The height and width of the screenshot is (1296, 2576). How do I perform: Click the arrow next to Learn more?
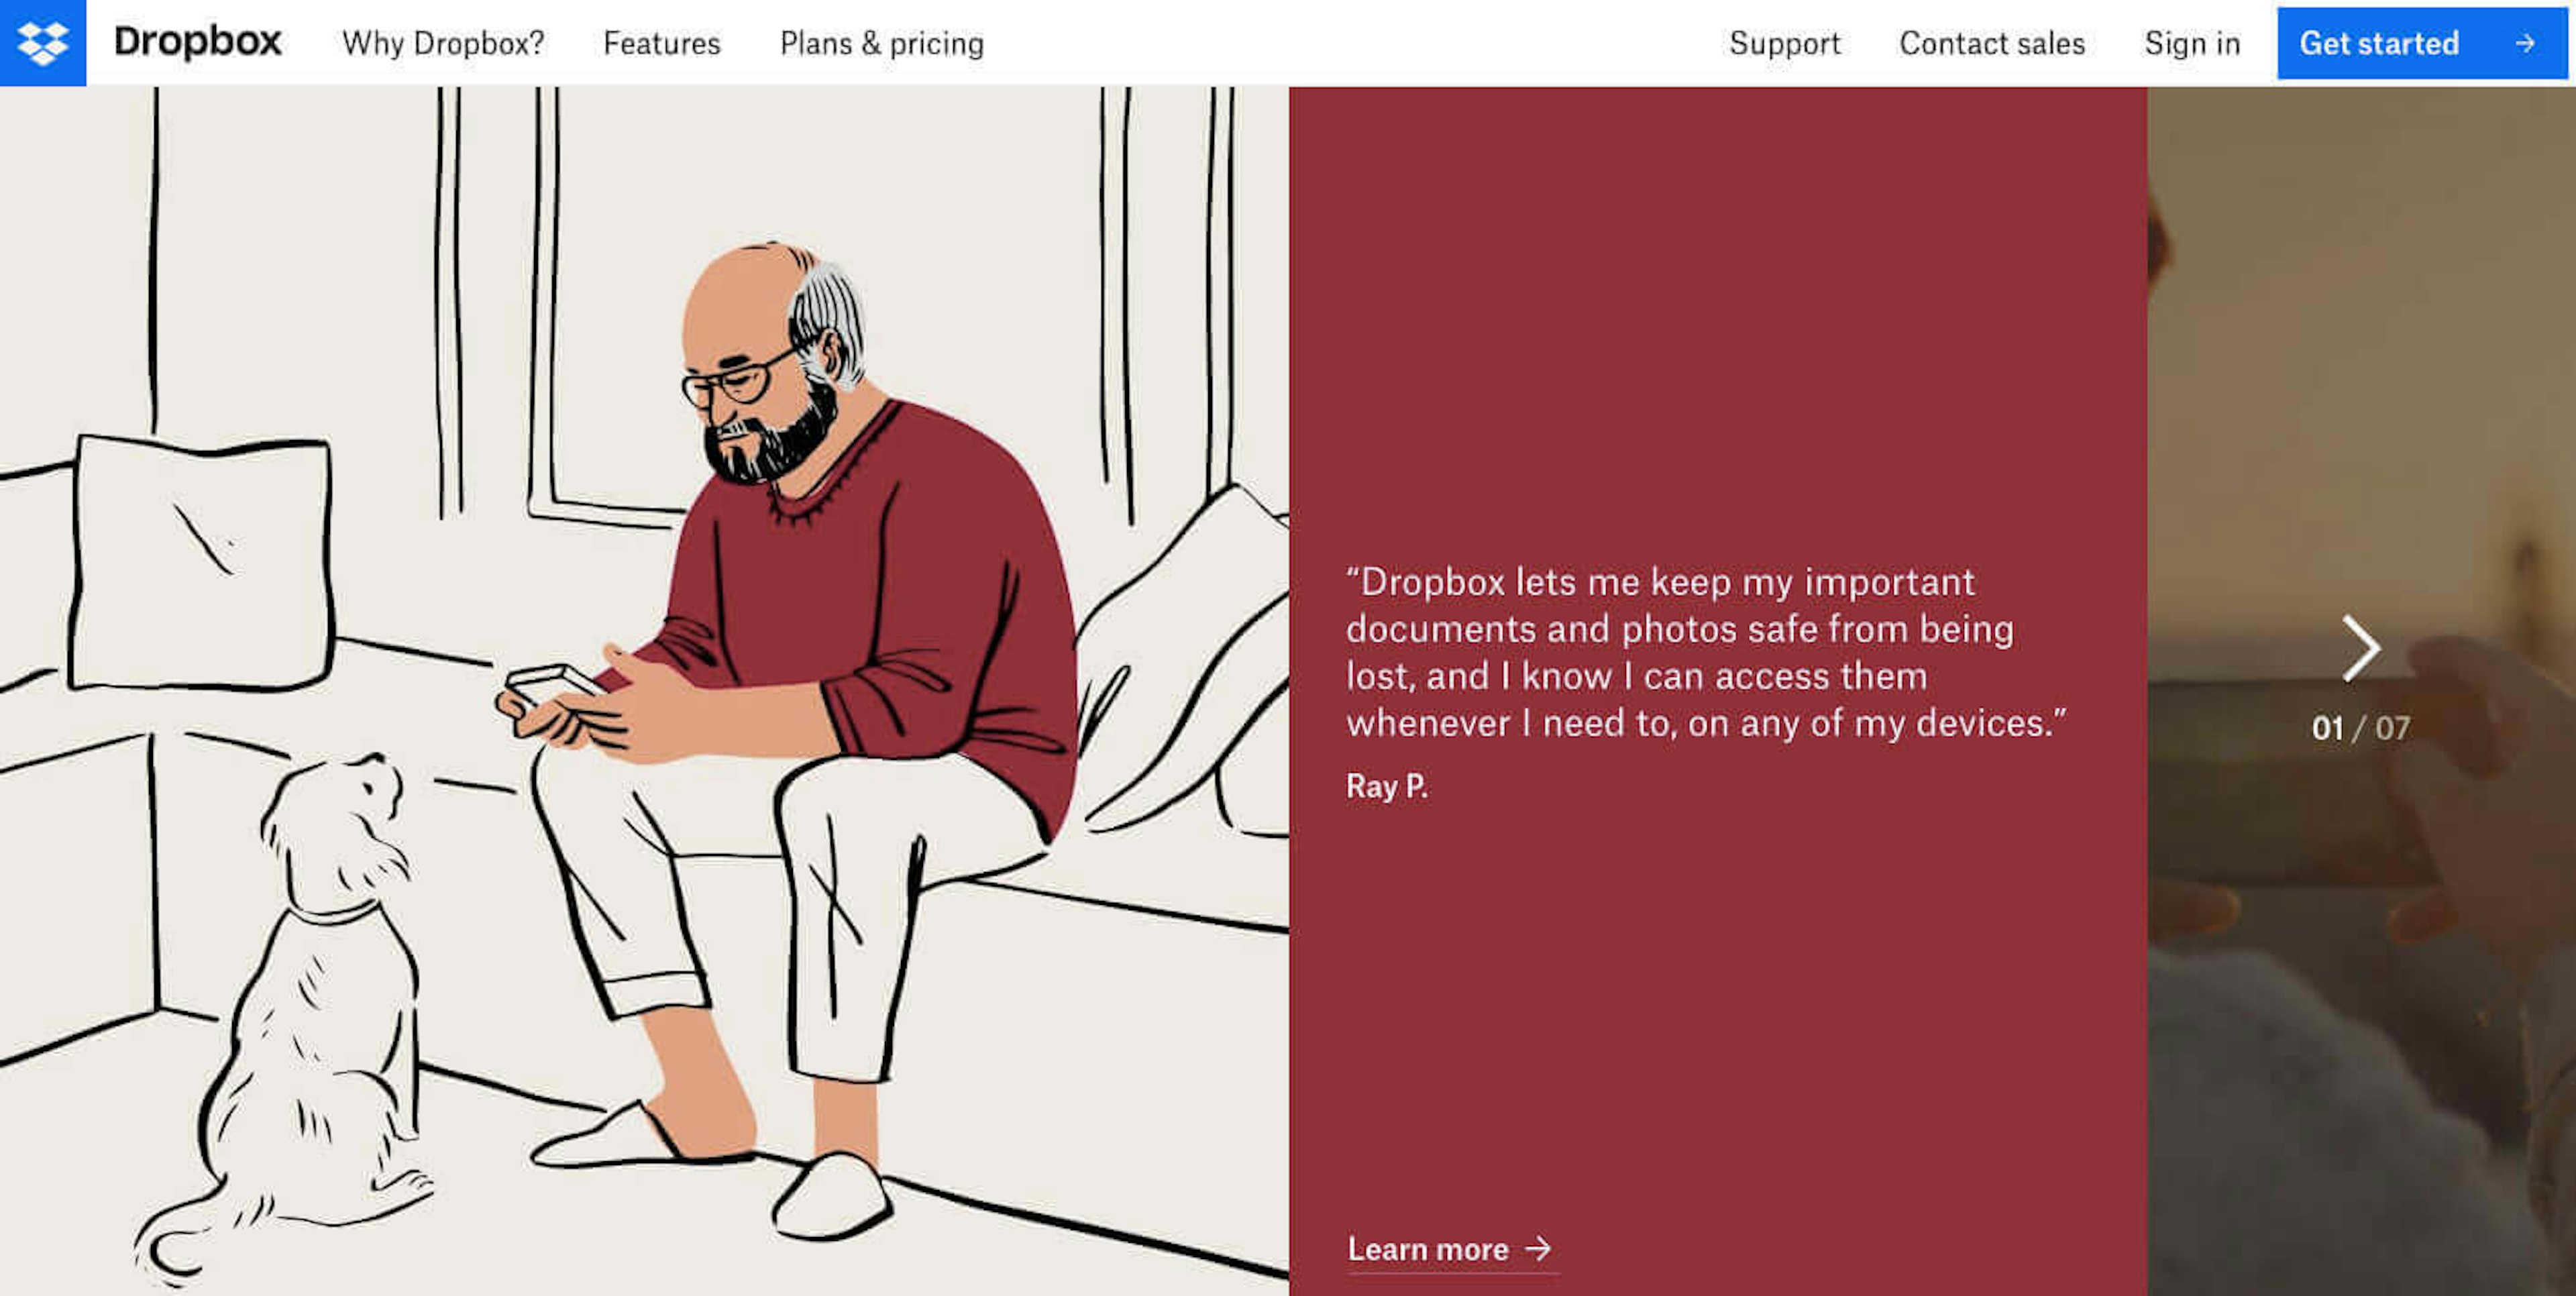pos(1538,1248)
